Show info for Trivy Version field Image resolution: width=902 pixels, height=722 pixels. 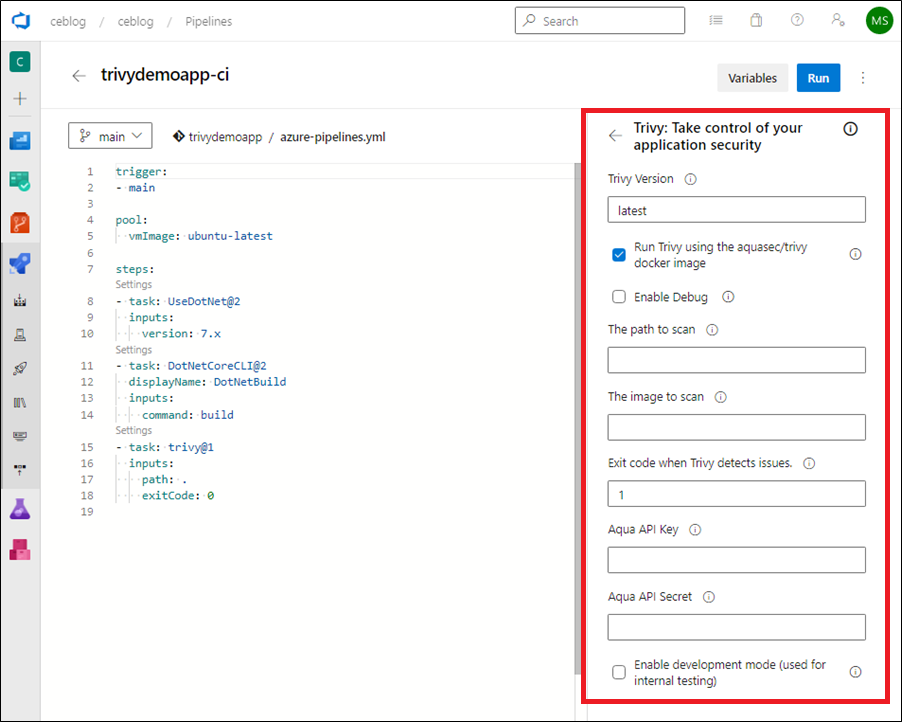click(x=690, y=179)
